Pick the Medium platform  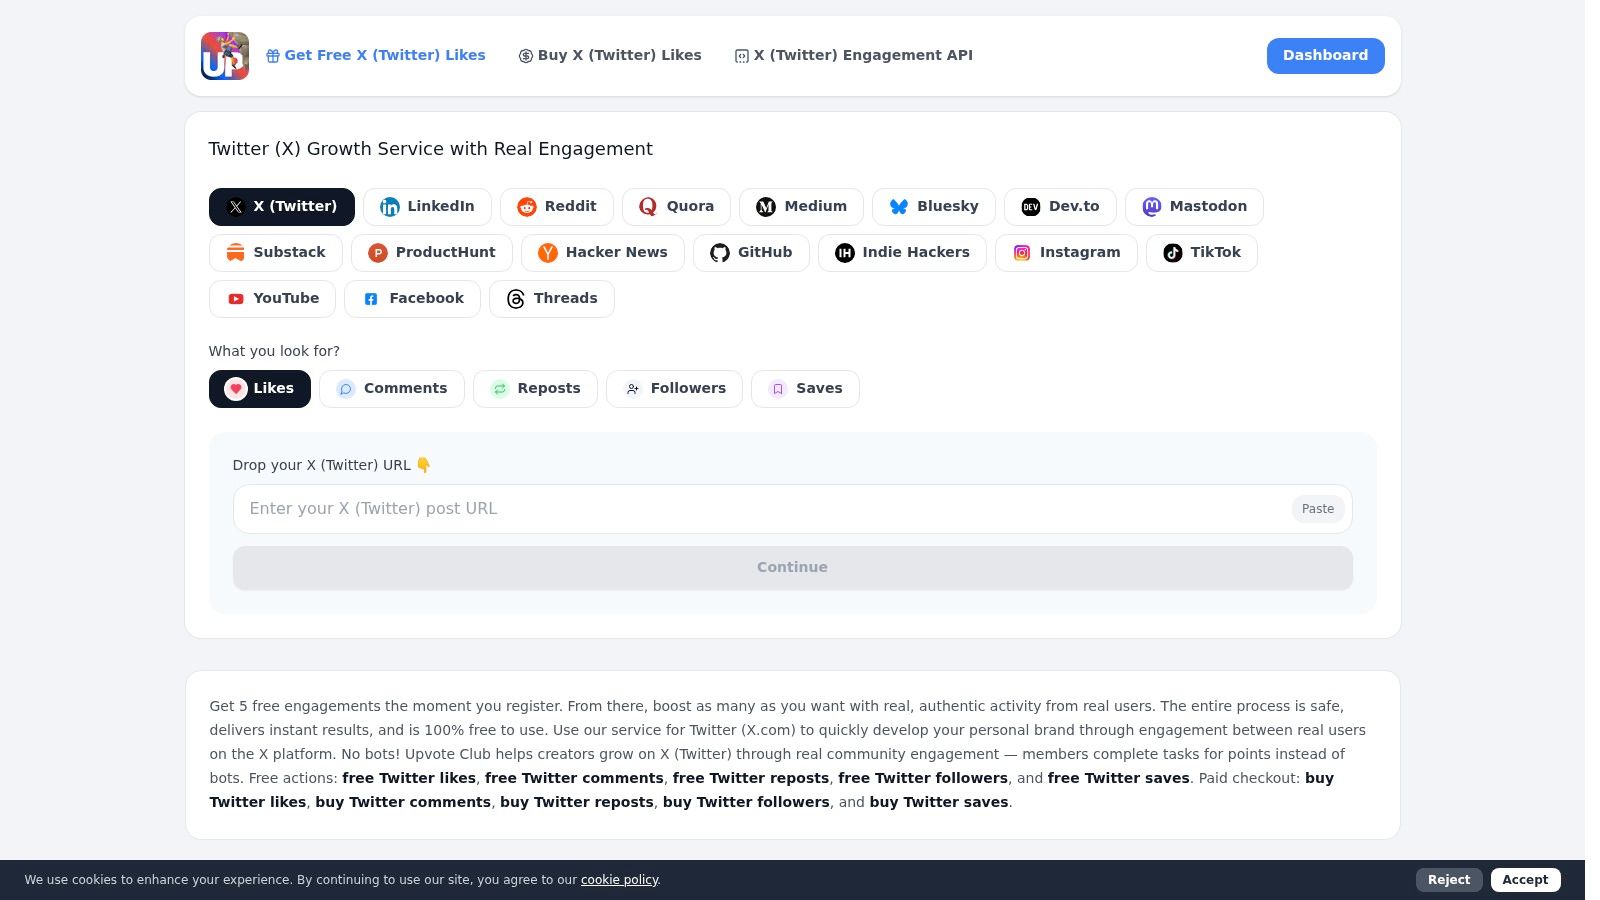click(801, 207)
